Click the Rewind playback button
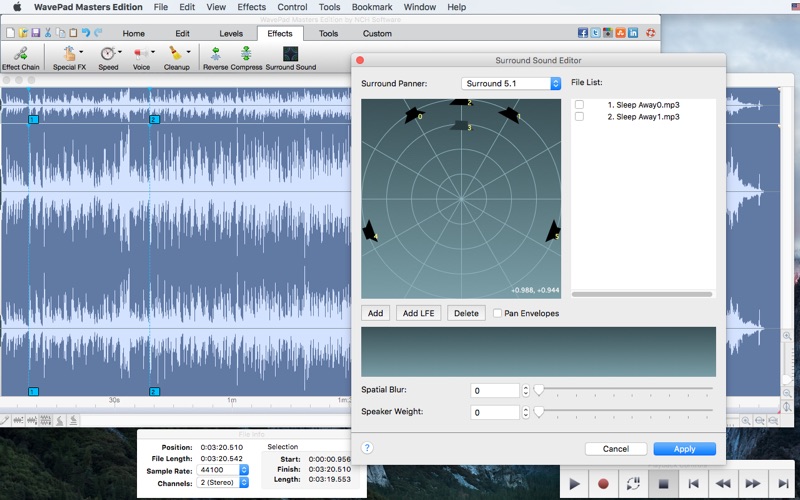The height and width of the screenshot is (500, 800). (722, 484)
